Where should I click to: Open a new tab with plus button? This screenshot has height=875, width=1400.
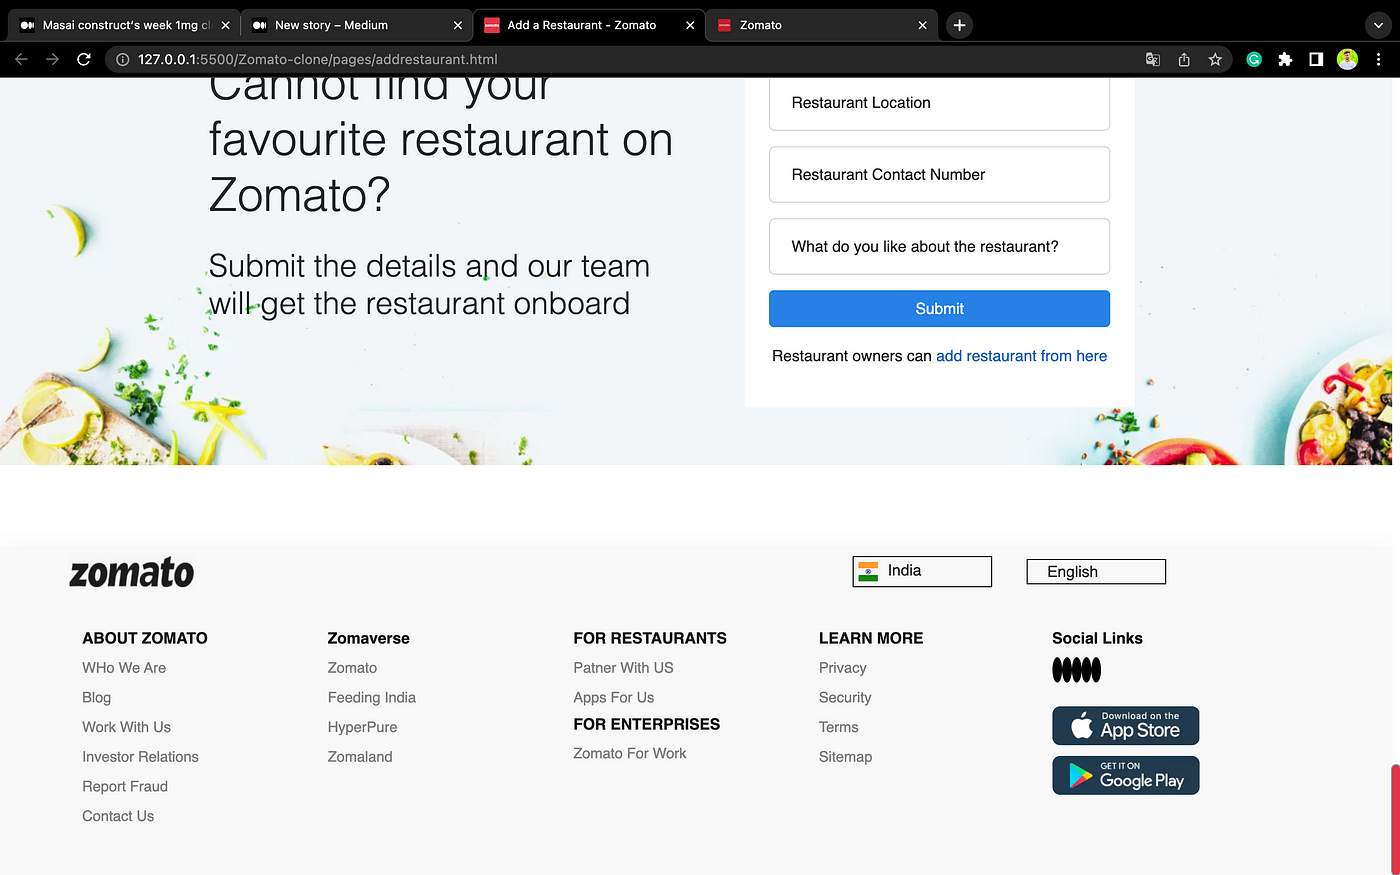pos(959,25)
